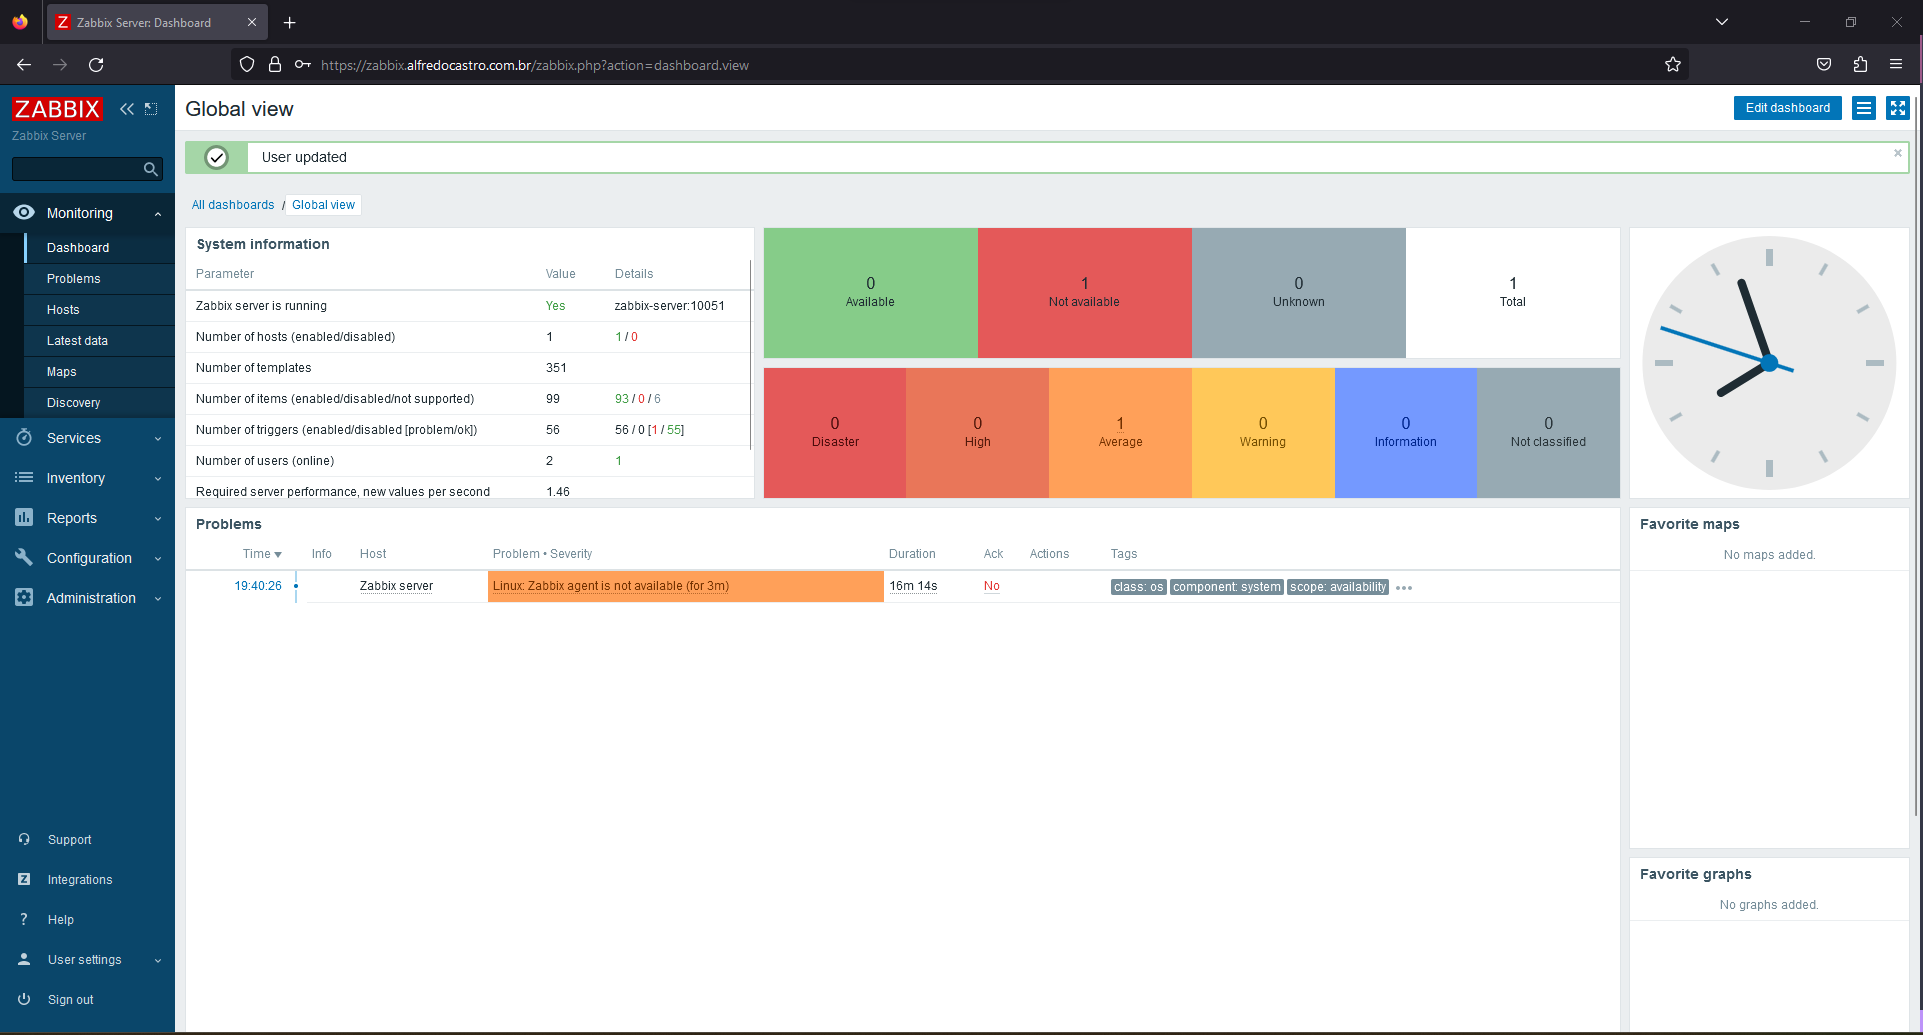Click 'scope: availability' tag
The height and width of the screenshot is (1035, 1923).
tap(1338, 587)
